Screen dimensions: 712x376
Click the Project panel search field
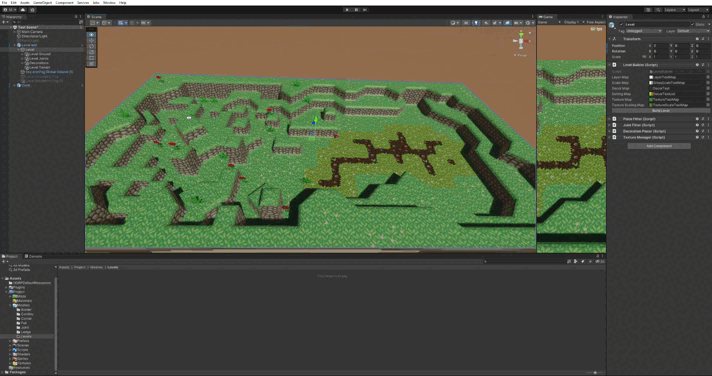click(x=524, y=262)
